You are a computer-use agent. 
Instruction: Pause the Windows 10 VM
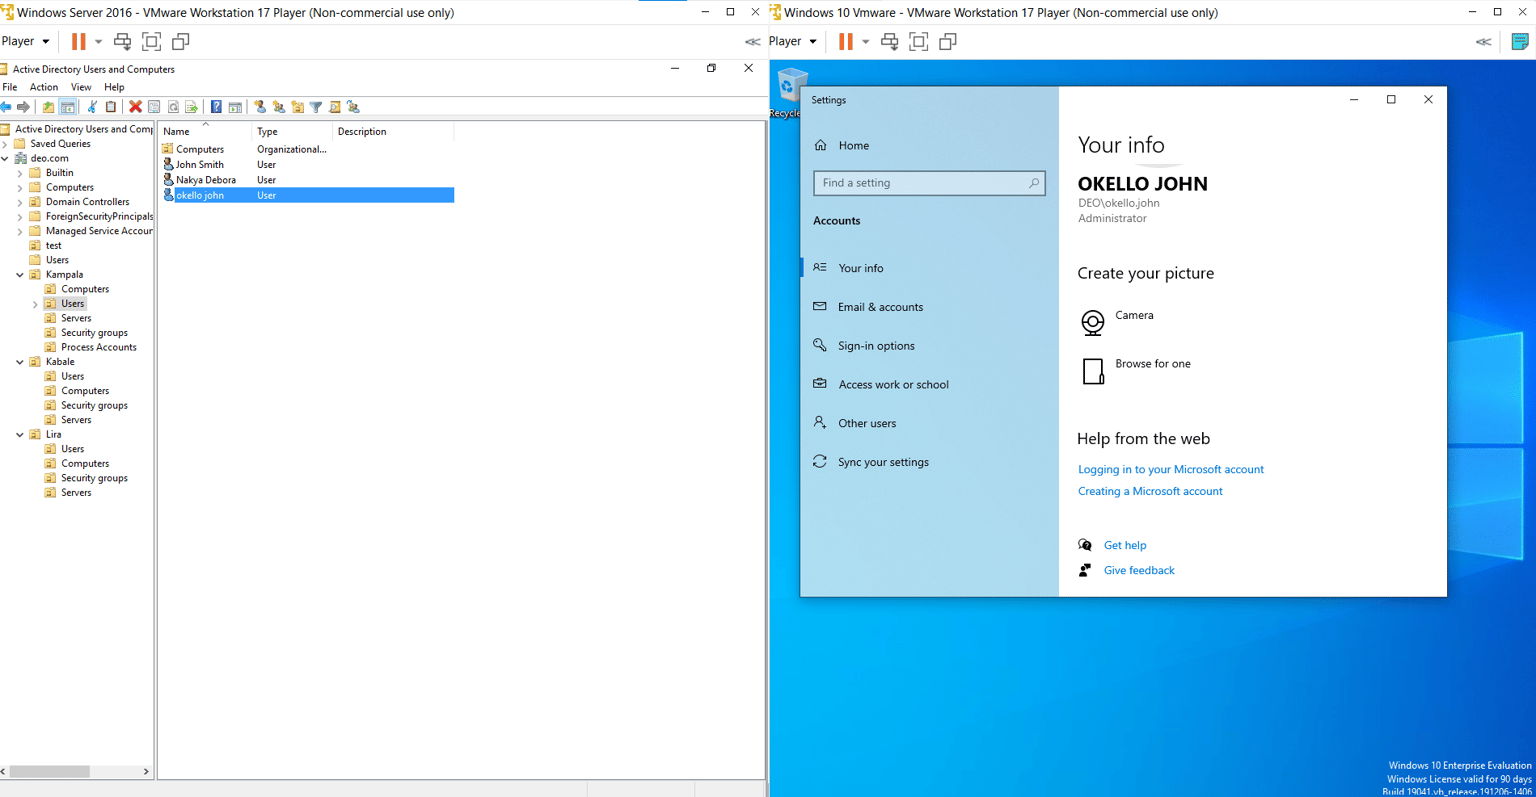(845, 42)
